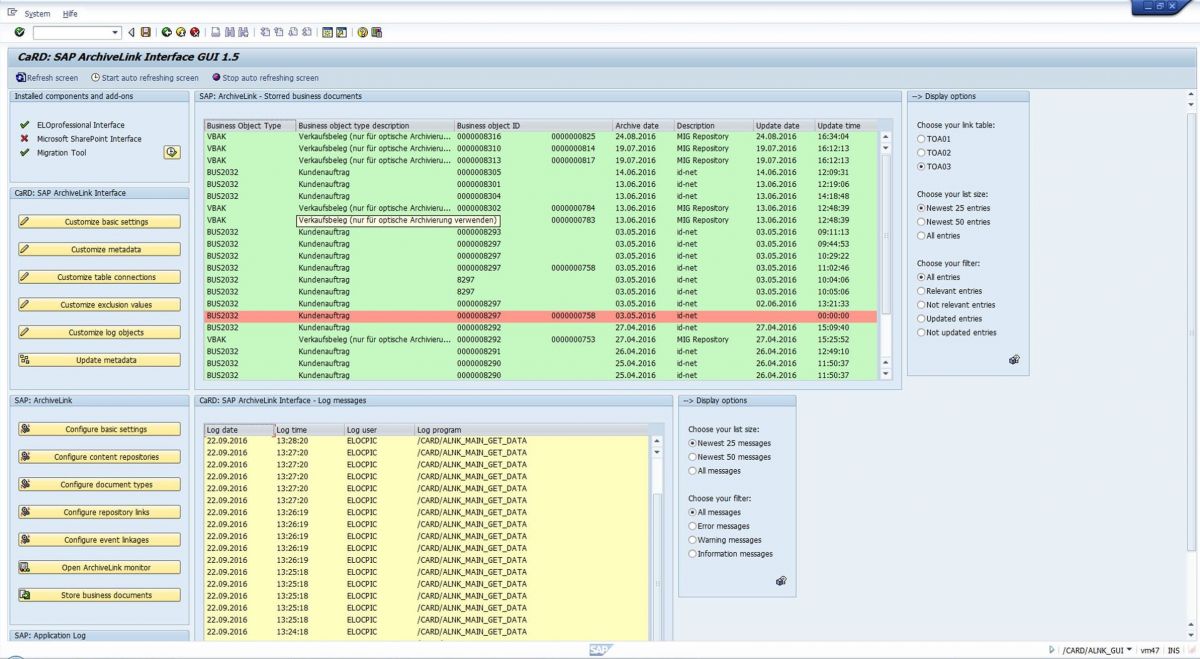
Task: Click Open ArchiveLink monitor button
Action: point(99,568)
